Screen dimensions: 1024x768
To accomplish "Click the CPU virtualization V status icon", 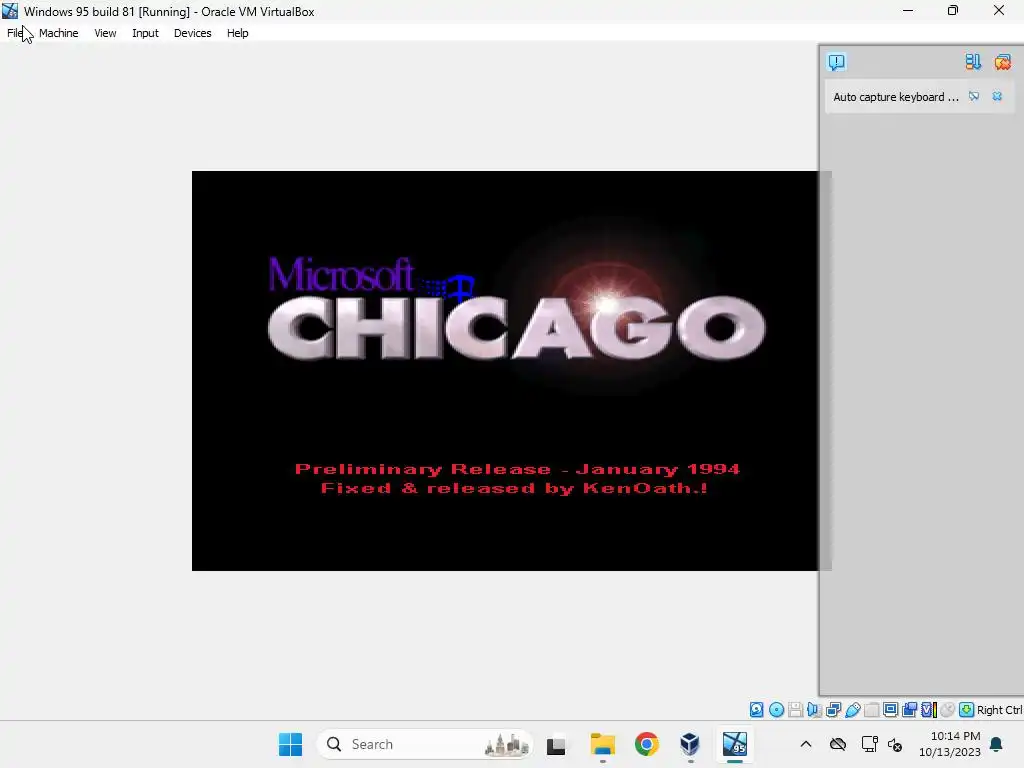I will click(929, 710).
